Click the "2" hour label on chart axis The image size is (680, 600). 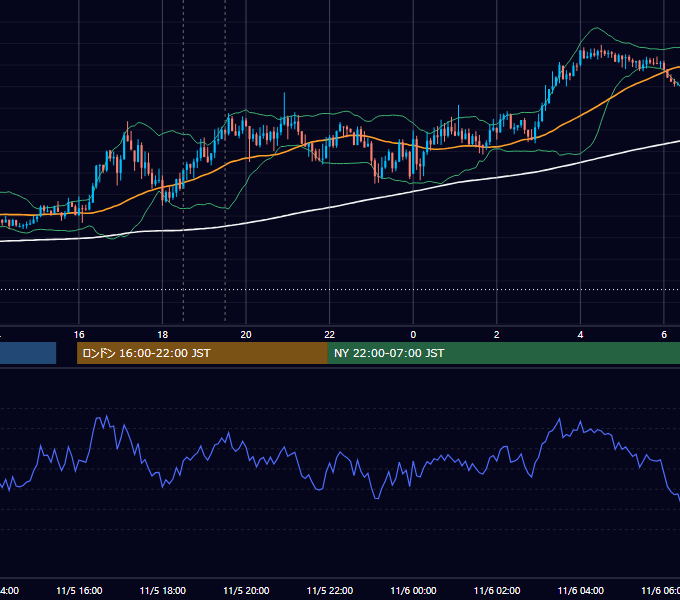(x=497, y=335)
